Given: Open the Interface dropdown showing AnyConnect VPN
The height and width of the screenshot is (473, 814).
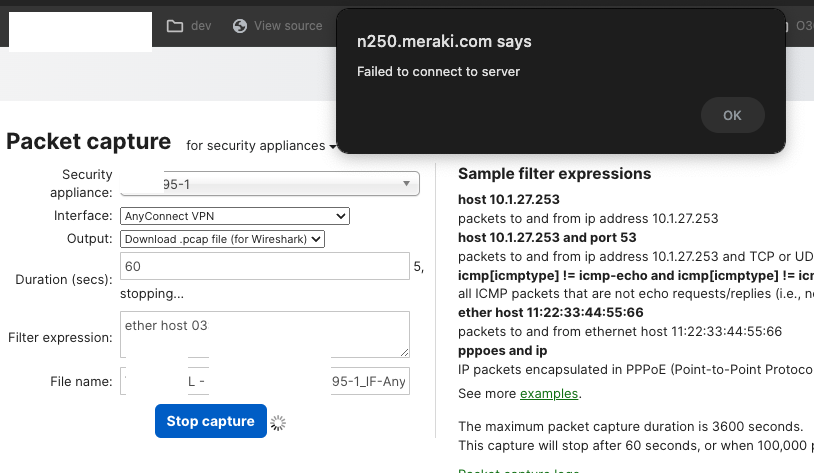Looking at the screenshot, I should [234, 216].
